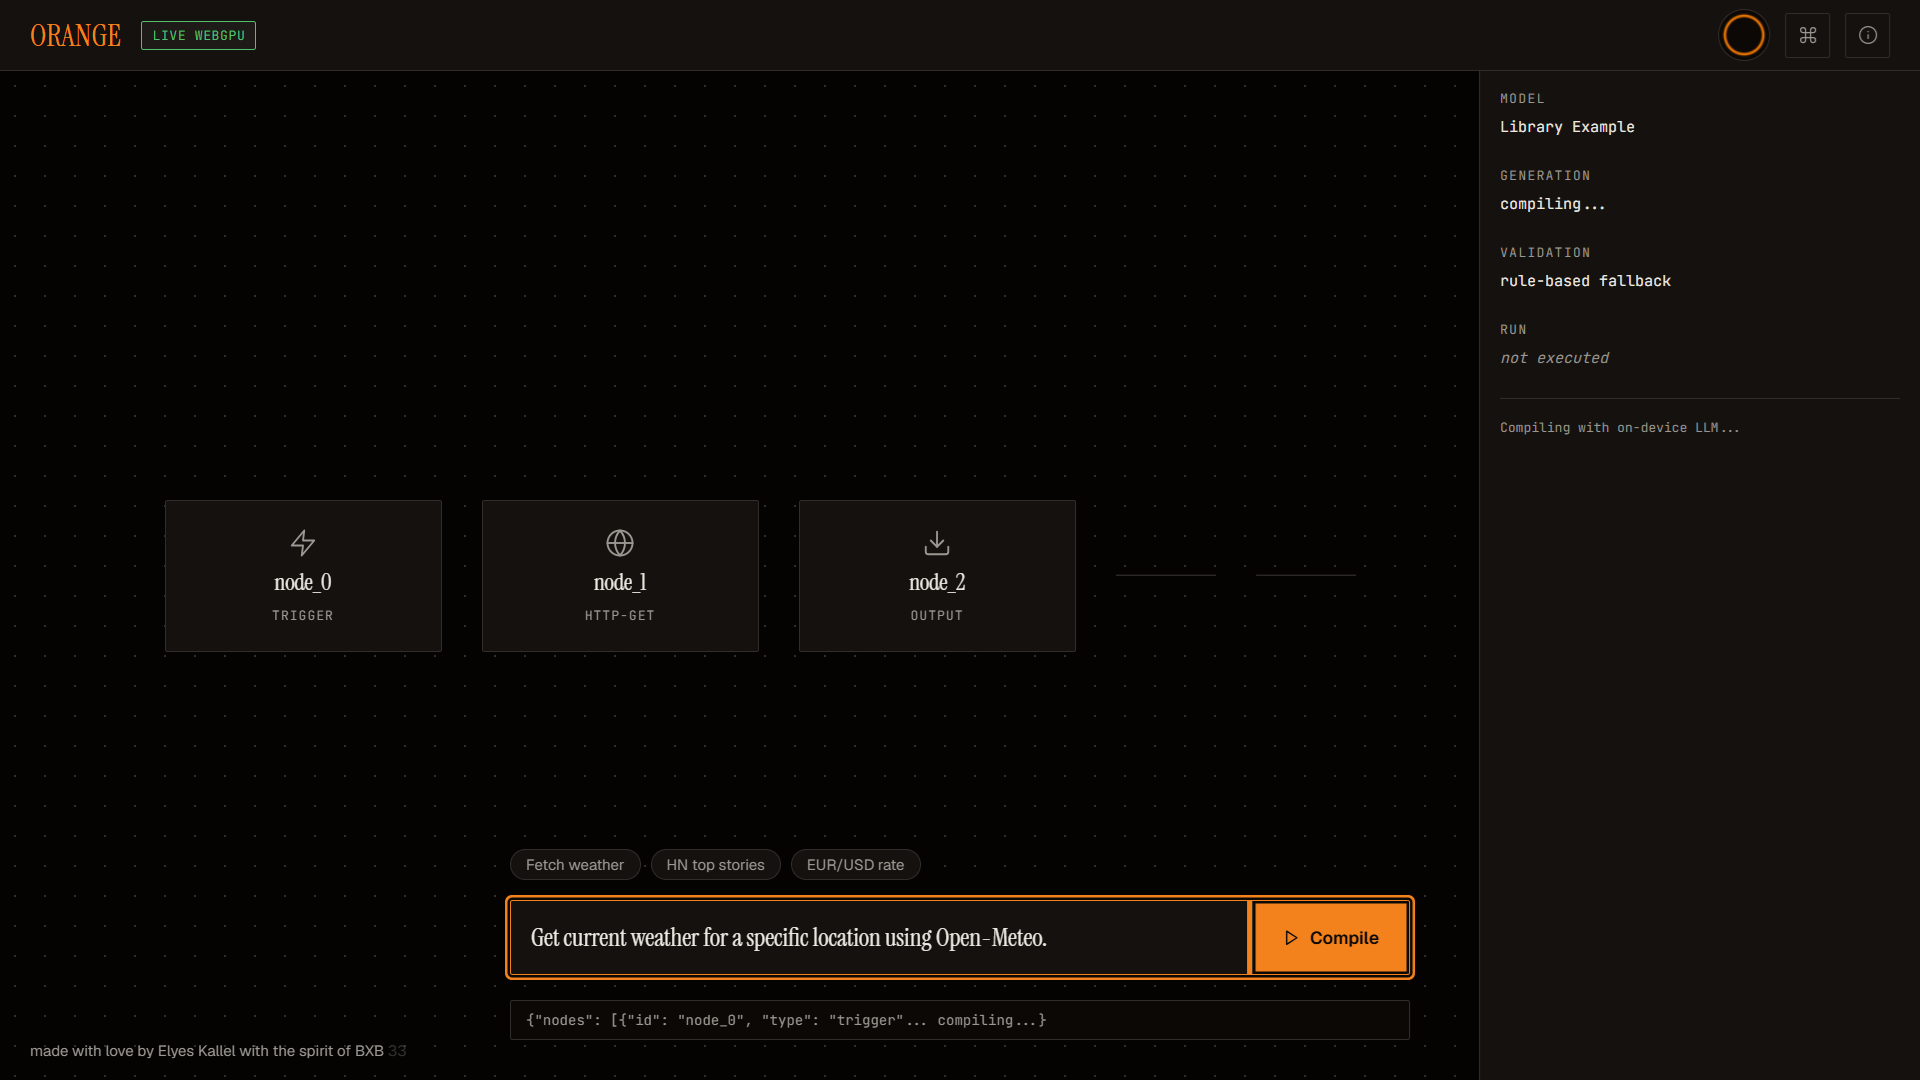Select the node_1 HTTP-GET label
This screenshot has height=1080, width=1920.
(620, 616)
